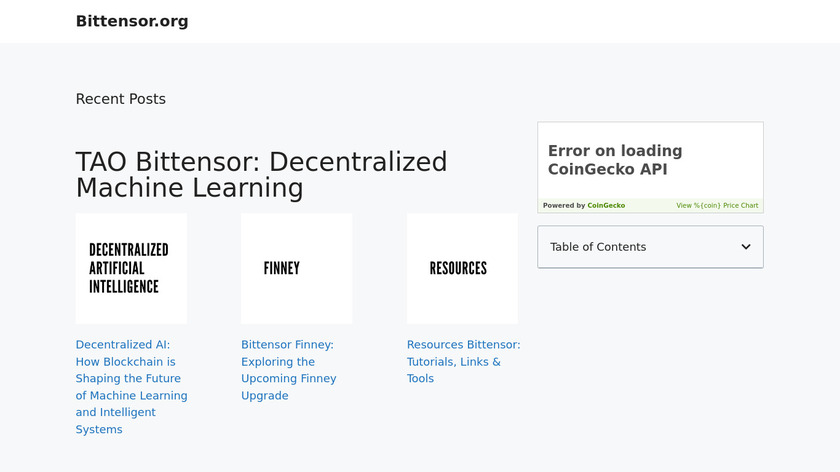Expand the Table of Contents chevron arrow
Image resolution: width=840 pixels, height=472 pixels.
(x=746, y=247)
